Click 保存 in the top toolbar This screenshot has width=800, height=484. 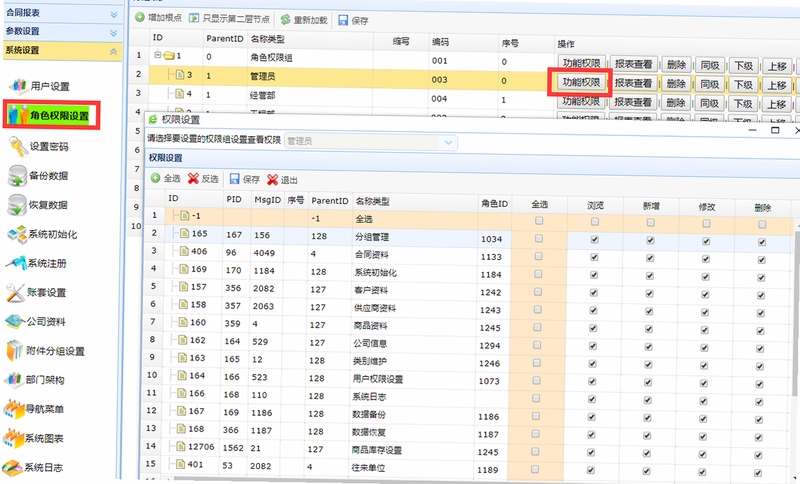[354, 20]
